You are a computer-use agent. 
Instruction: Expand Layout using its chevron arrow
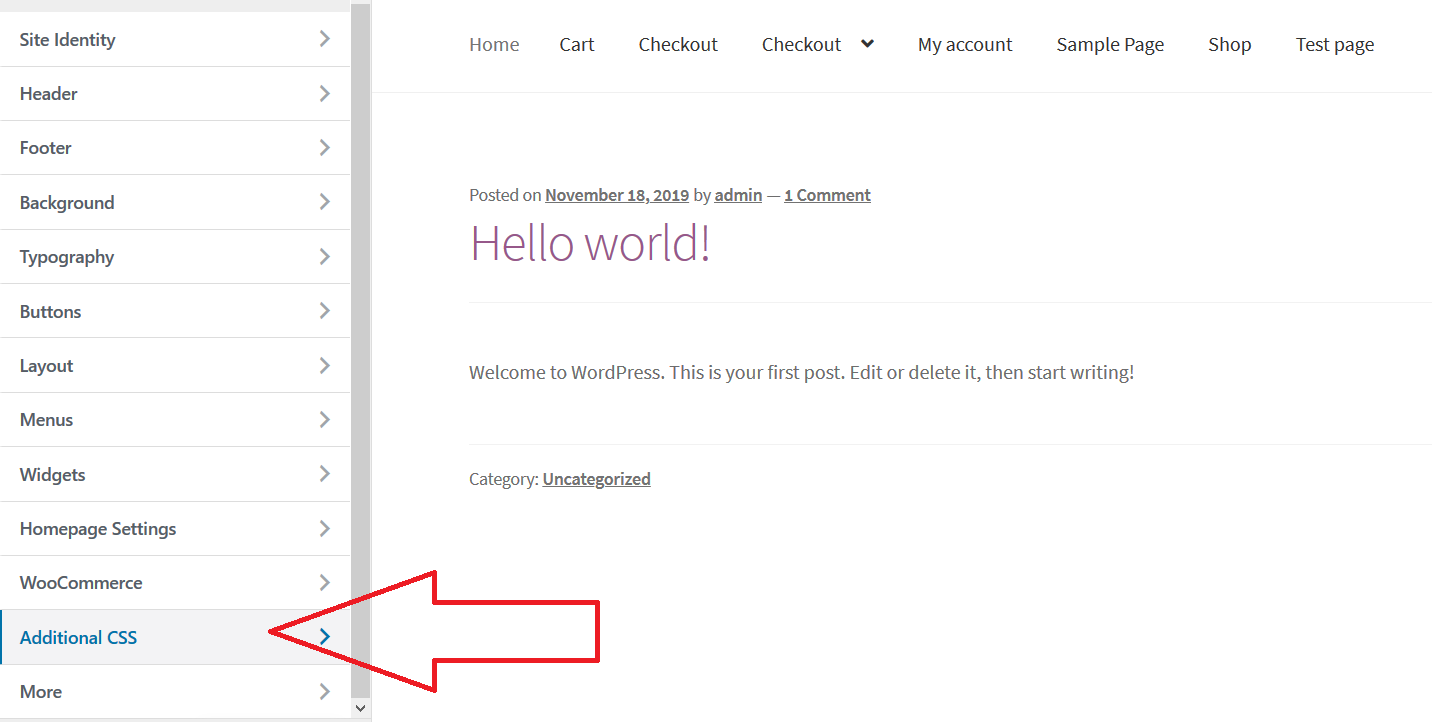pyautogui.click(x=324, y=365)
